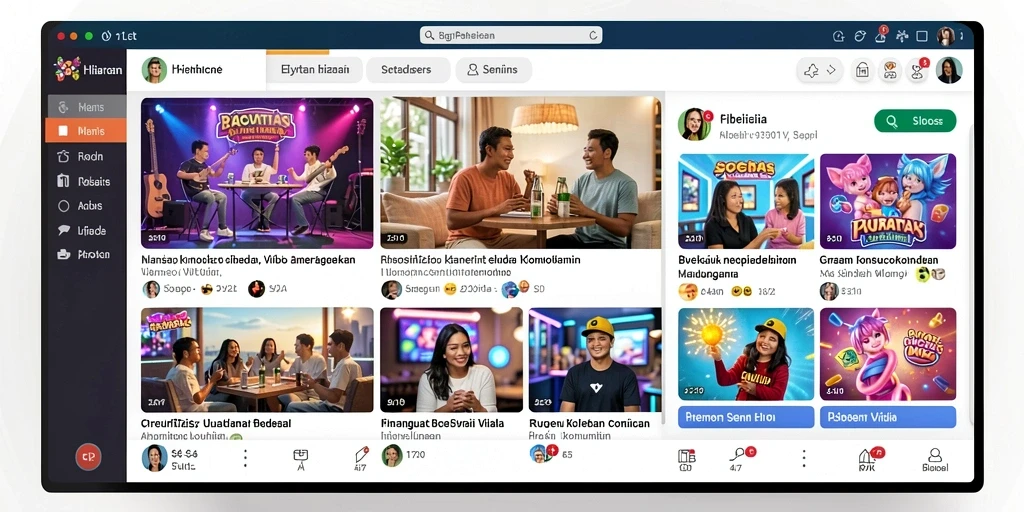The image size is (1024, 512).
Task: Click the Nansao kimochco video title
Action: click(248, 259)
